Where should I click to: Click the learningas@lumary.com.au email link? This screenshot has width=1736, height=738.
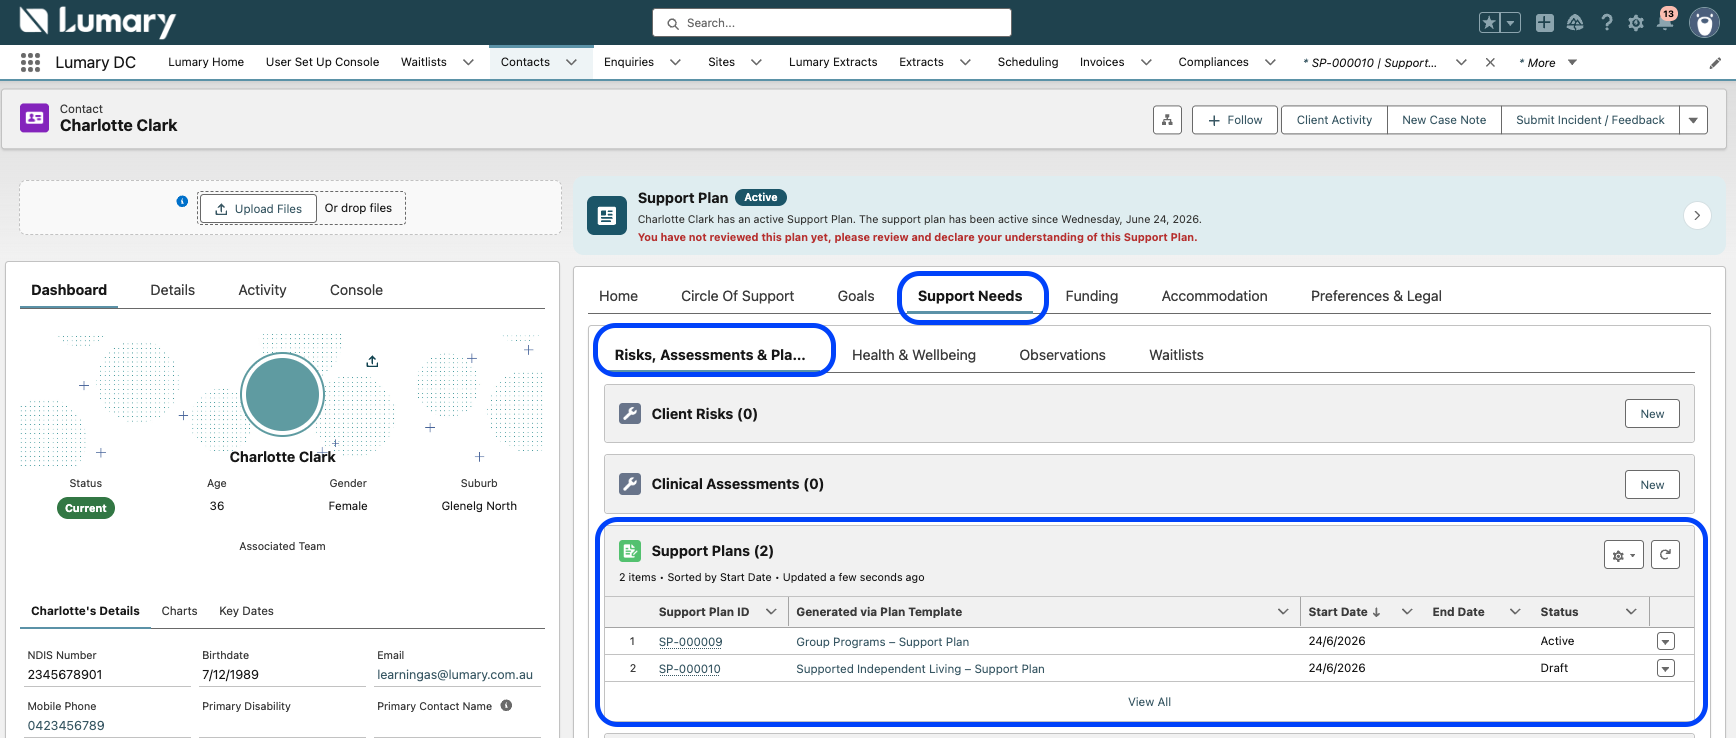455,675
